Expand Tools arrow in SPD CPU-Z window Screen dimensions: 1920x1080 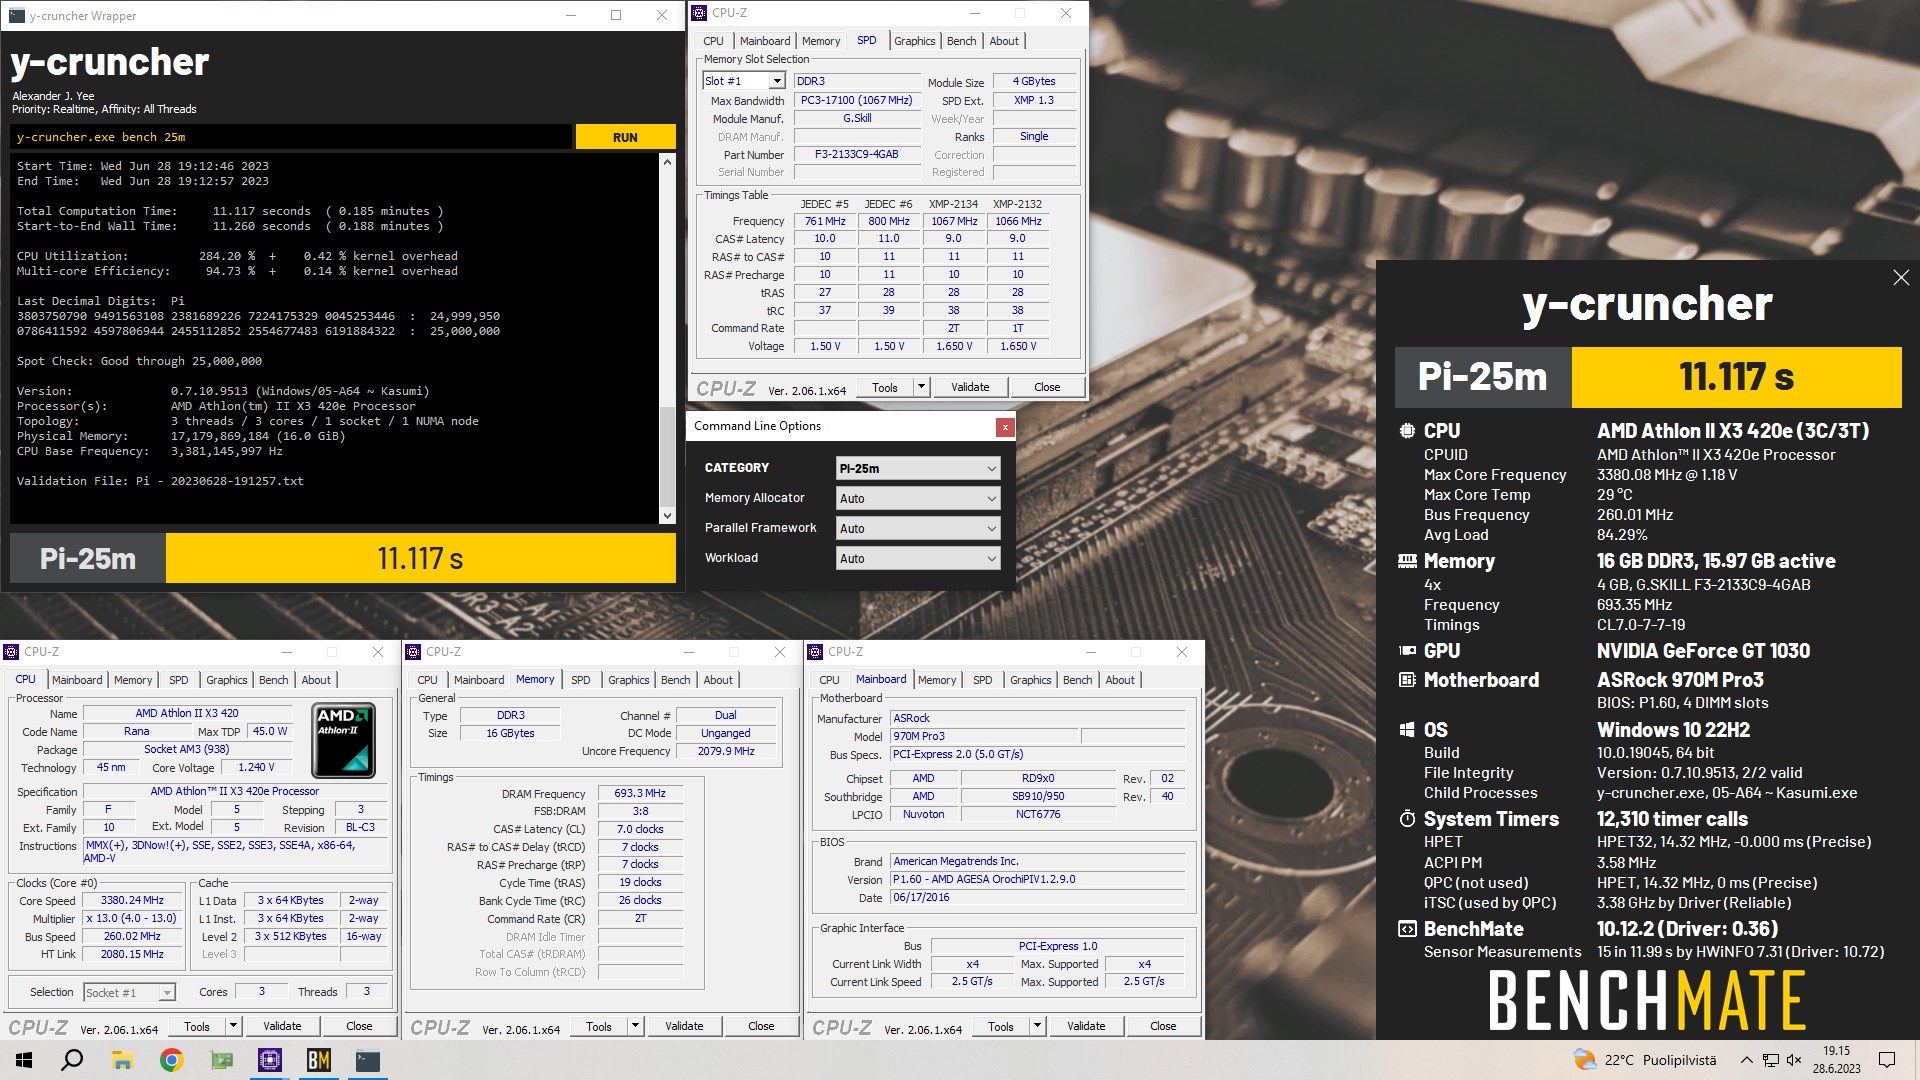921,387
